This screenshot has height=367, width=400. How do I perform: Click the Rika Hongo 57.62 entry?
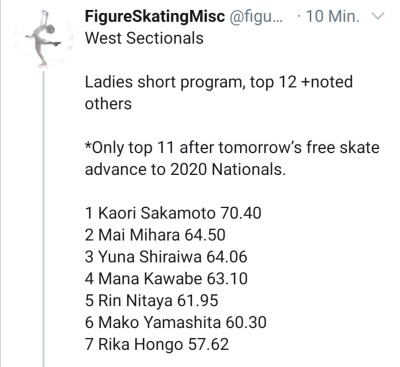click(x=157, y=344)
